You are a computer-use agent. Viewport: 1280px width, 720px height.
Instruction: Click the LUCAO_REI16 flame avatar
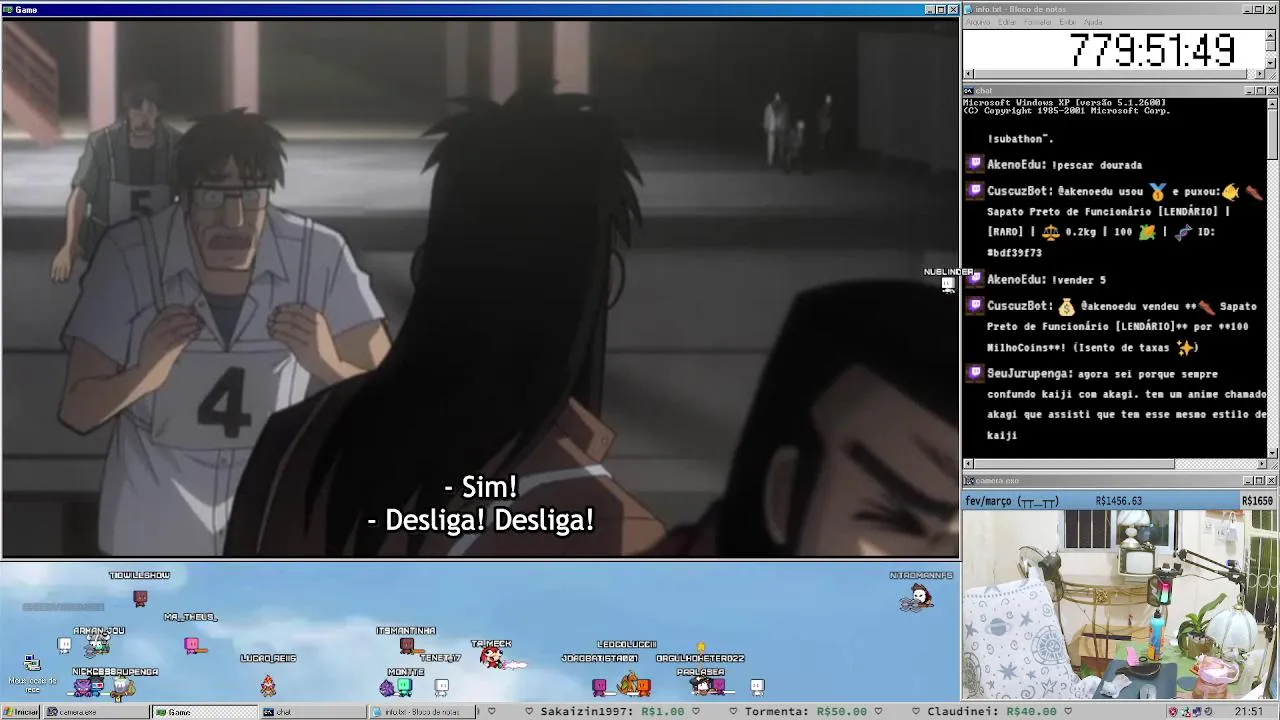pyautogui.click(x=268, y=685)
